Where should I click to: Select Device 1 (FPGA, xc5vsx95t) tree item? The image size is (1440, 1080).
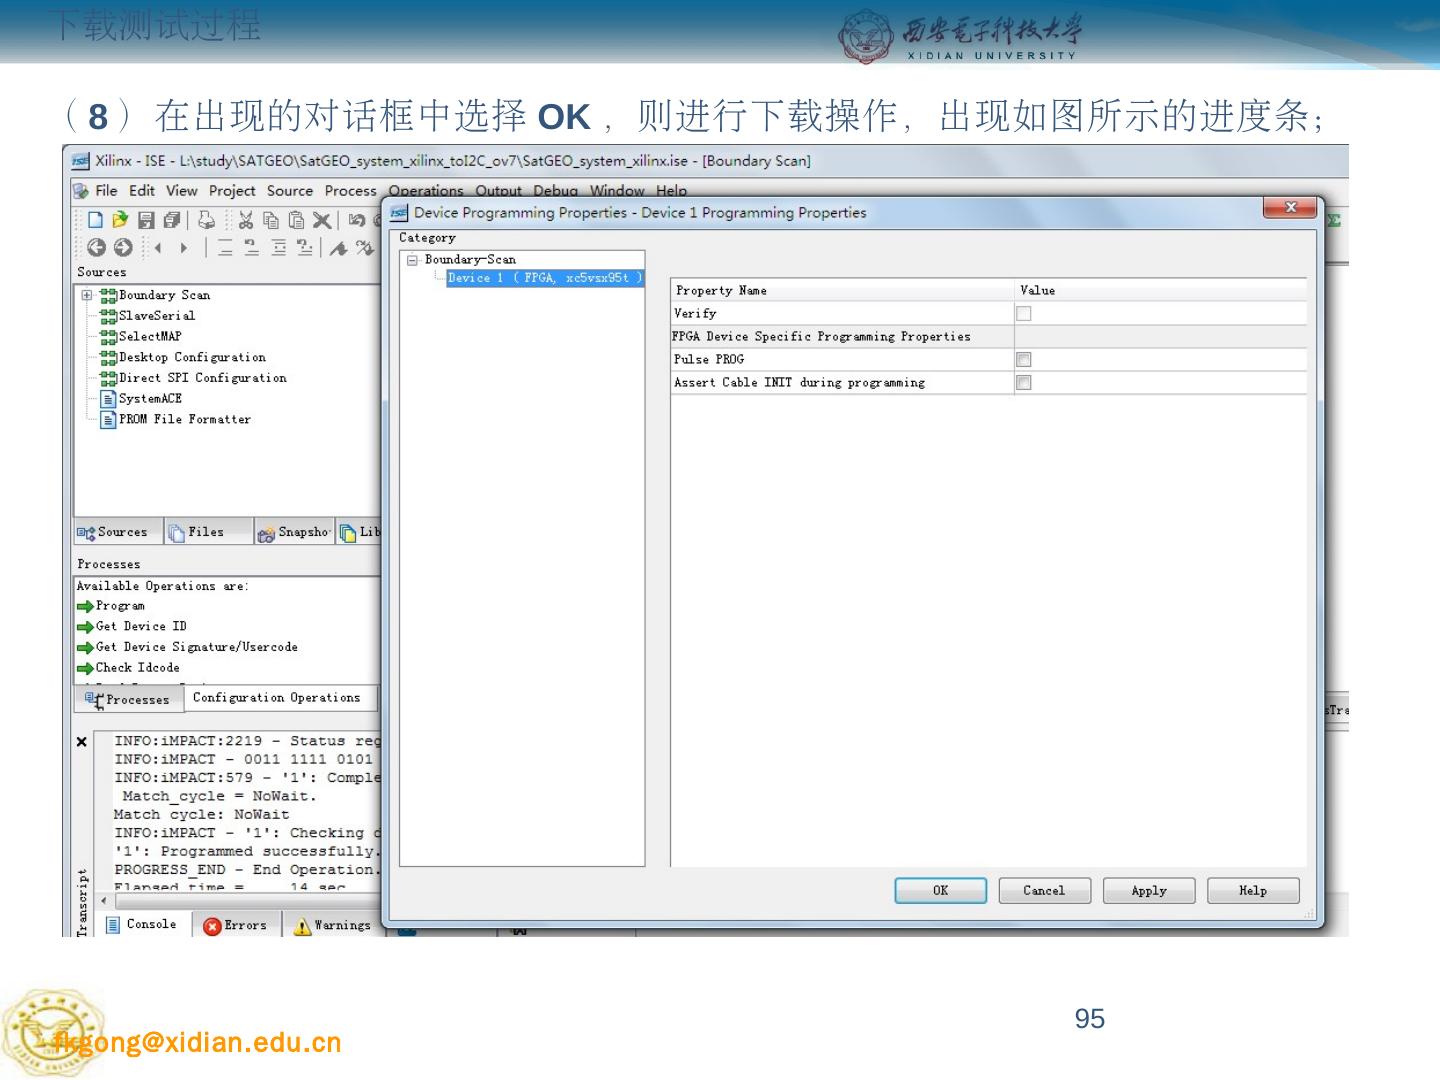point(544,278)
